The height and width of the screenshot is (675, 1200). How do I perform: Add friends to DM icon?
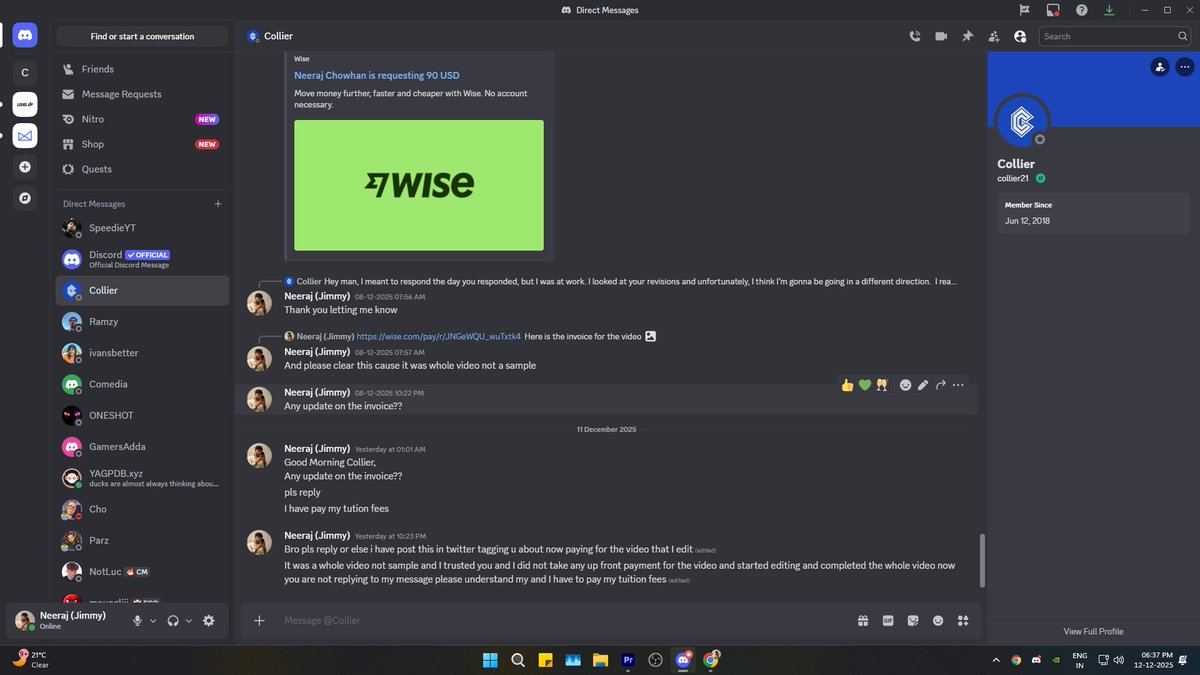coord(993,36)
